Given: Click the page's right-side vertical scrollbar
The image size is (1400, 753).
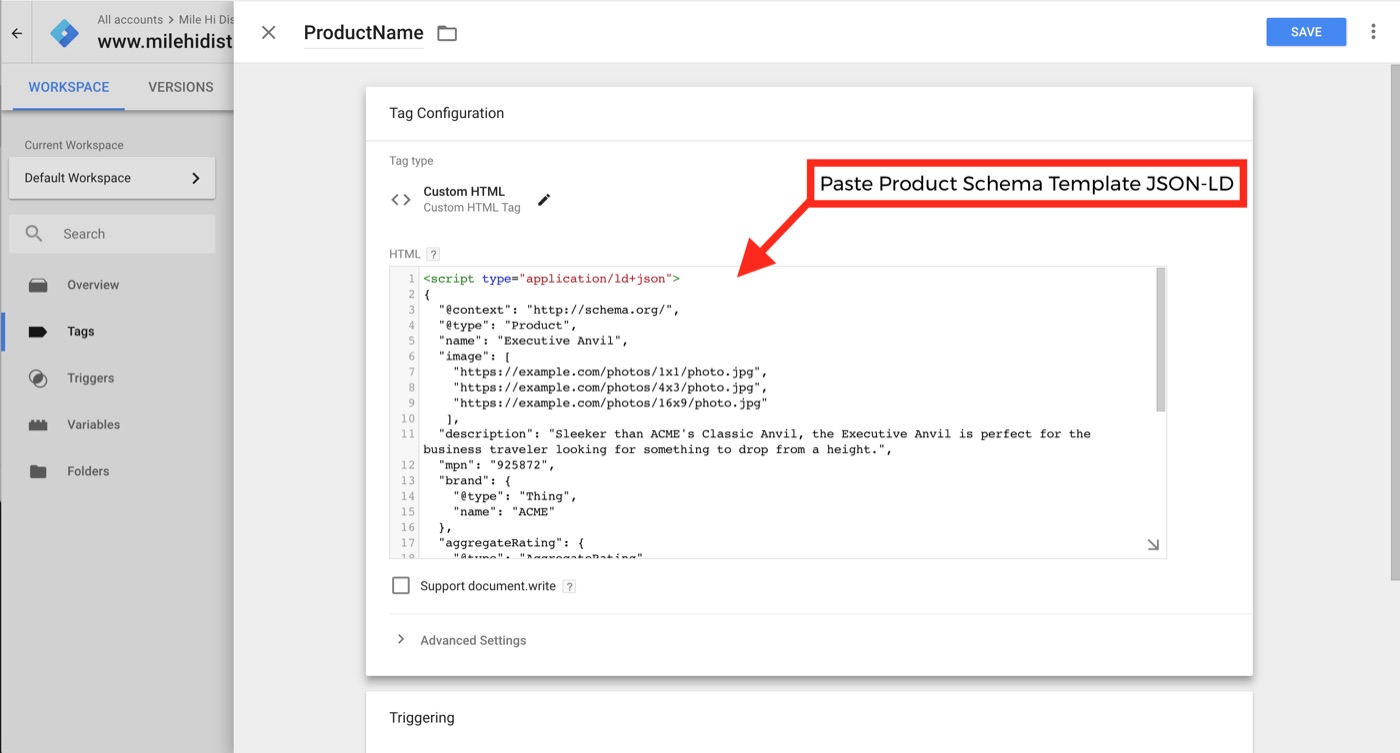Looking at the screenshot, I should (x=1395, y=322).
